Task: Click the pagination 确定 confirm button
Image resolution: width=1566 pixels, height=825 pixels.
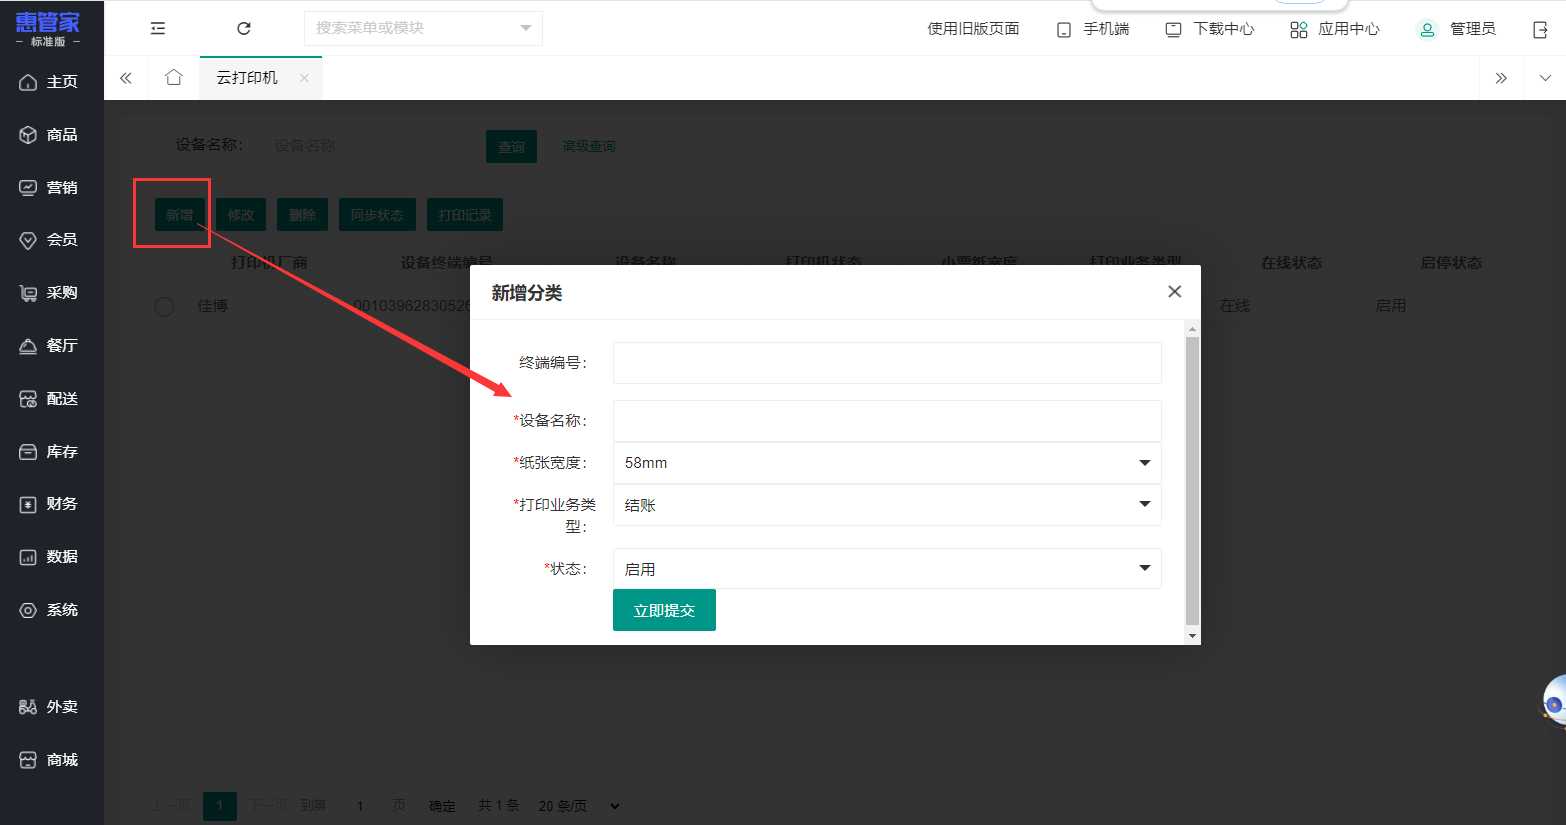Action: [x=442, y=806]
